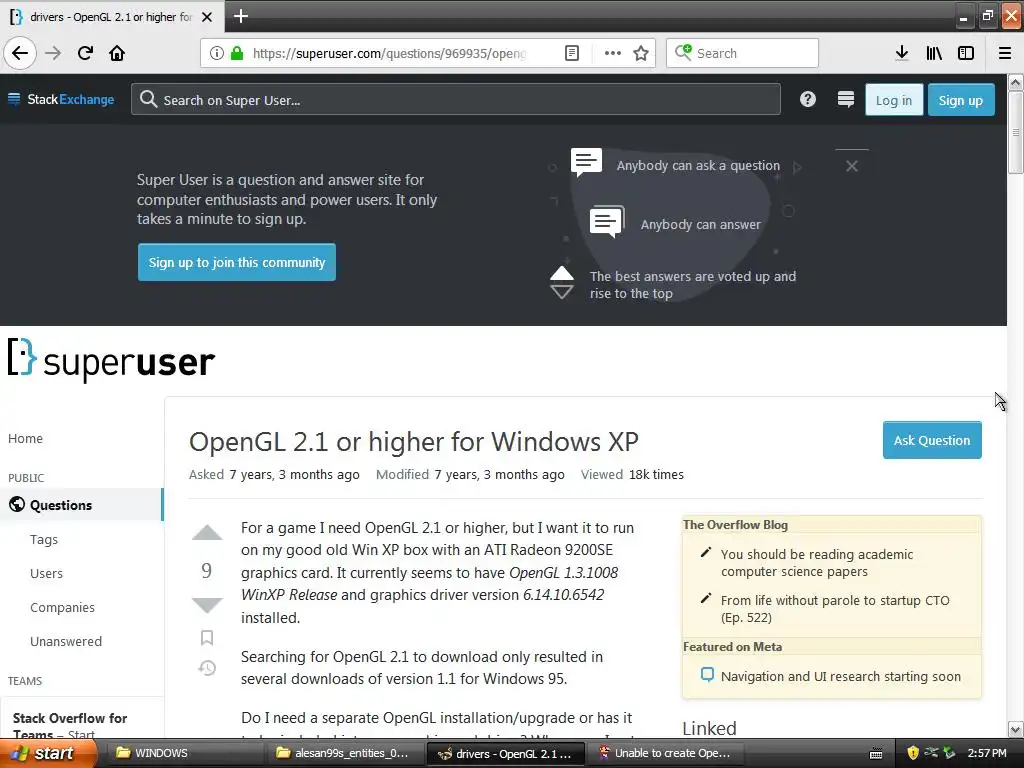Open the question title OpenGL 2.1 link

point(413,442)
